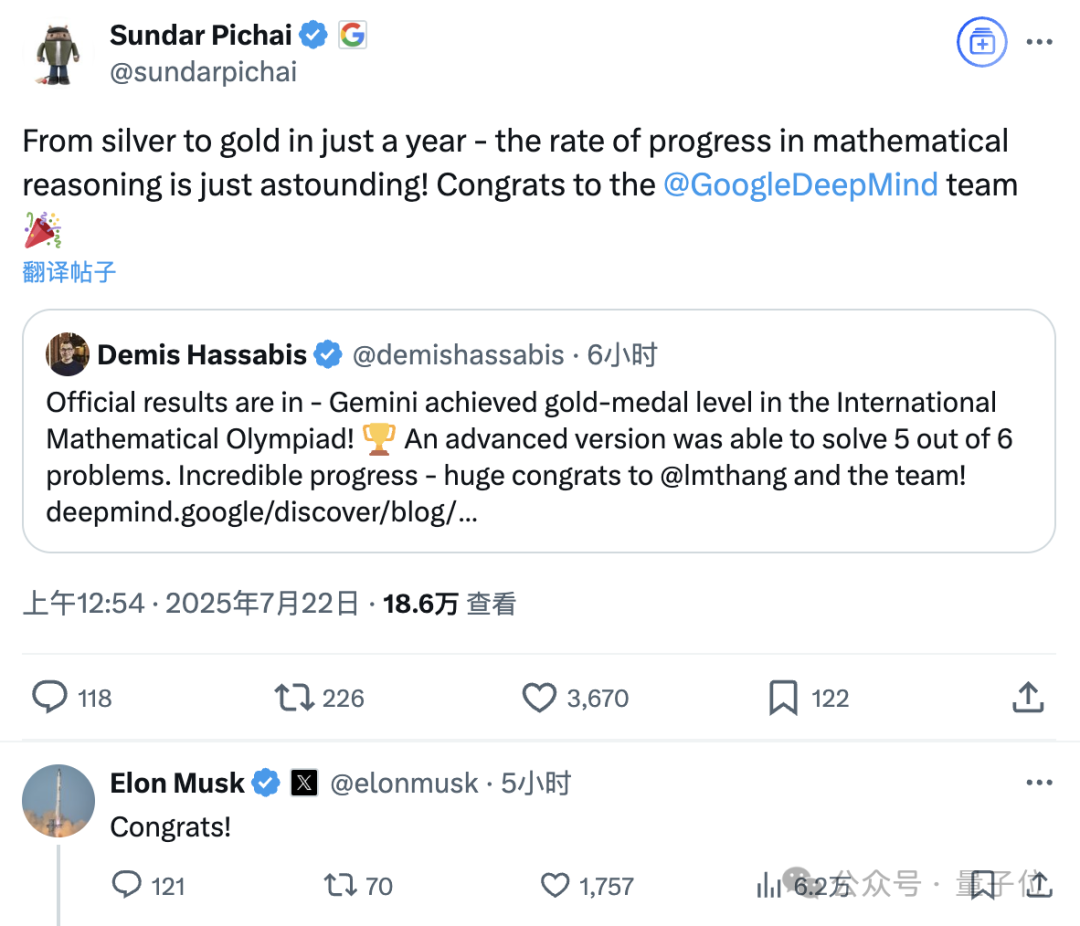Click Demis Hassabis's small avatar
Image resolution: width=1080 pixels, height=926 pixels.
point(68,354)
